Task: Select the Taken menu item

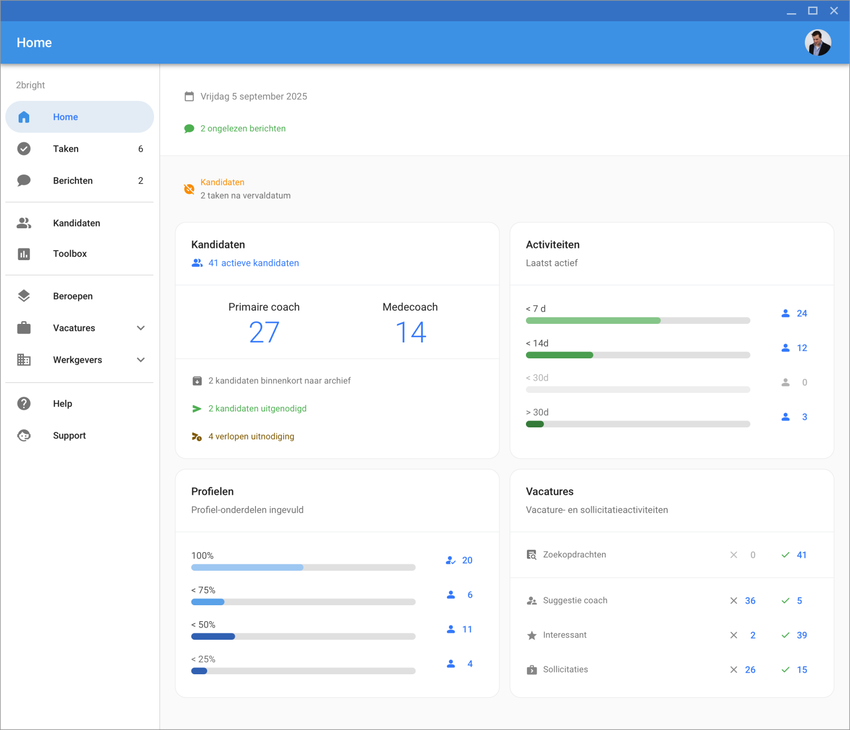Action: point(66,149)
